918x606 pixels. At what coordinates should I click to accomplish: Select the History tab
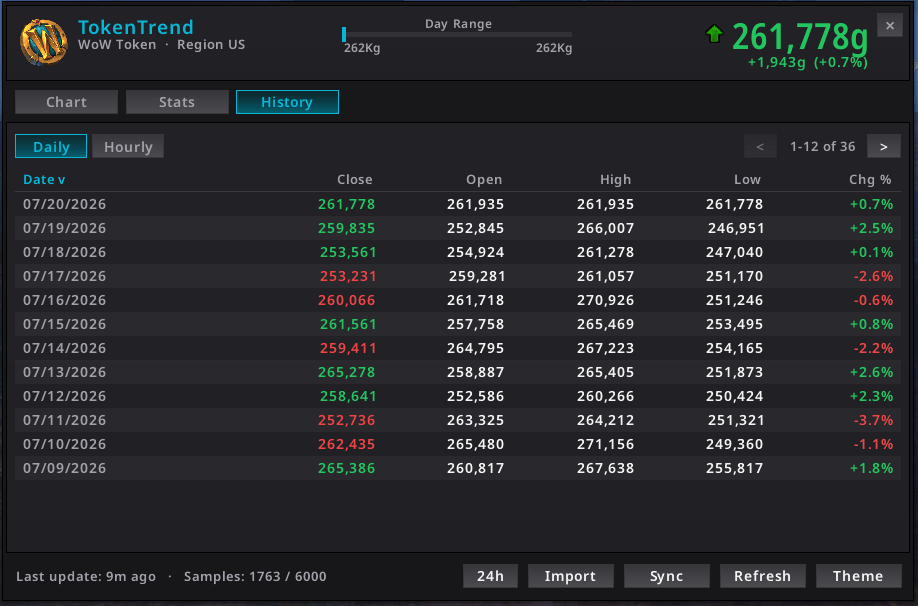[287, 102]
